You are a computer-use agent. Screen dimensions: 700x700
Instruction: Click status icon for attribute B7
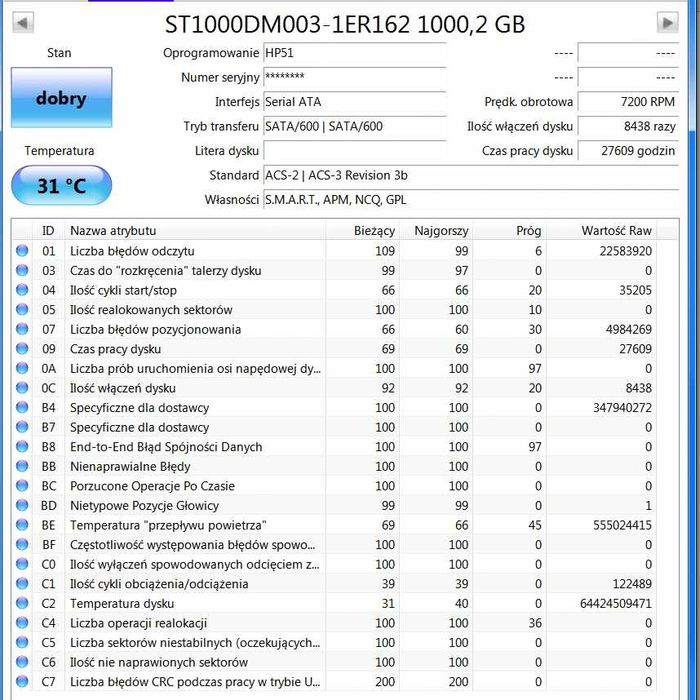[22, 427]
